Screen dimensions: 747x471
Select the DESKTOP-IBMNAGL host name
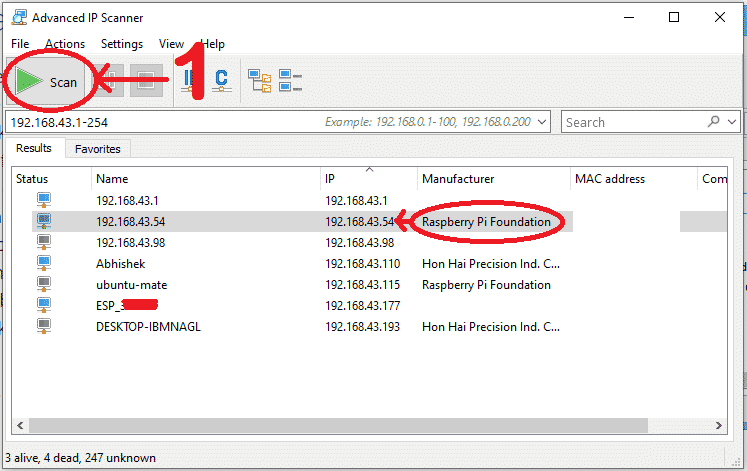(148, 327)
